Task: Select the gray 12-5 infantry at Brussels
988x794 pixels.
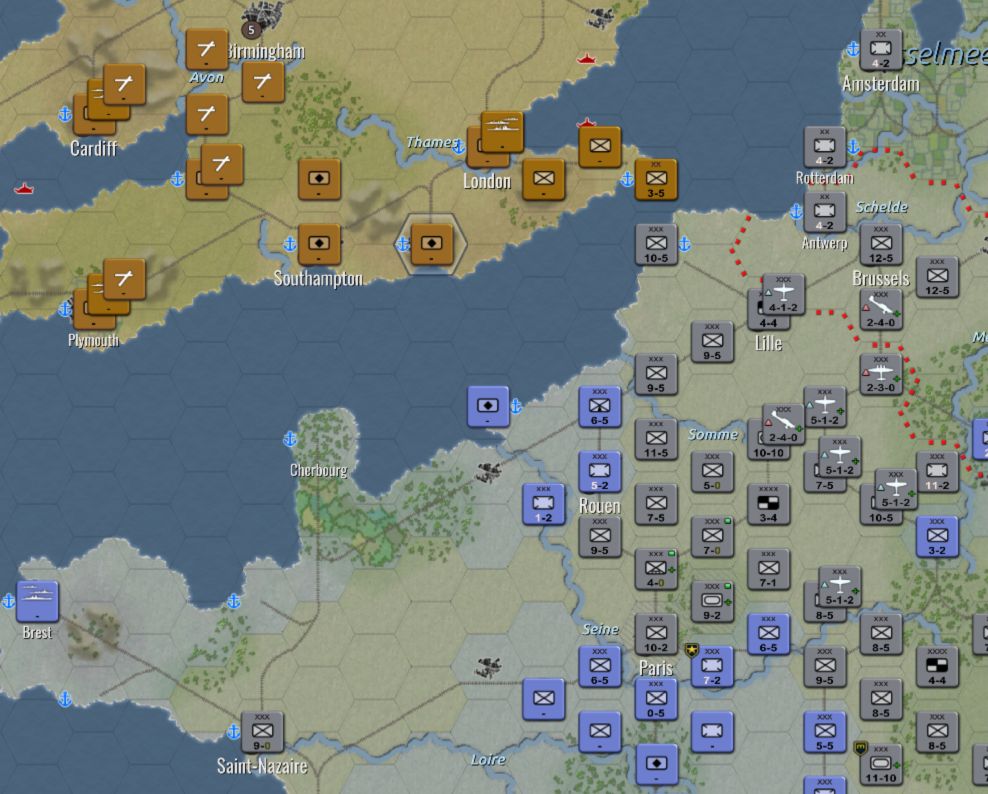Action: tap(881, 245)
